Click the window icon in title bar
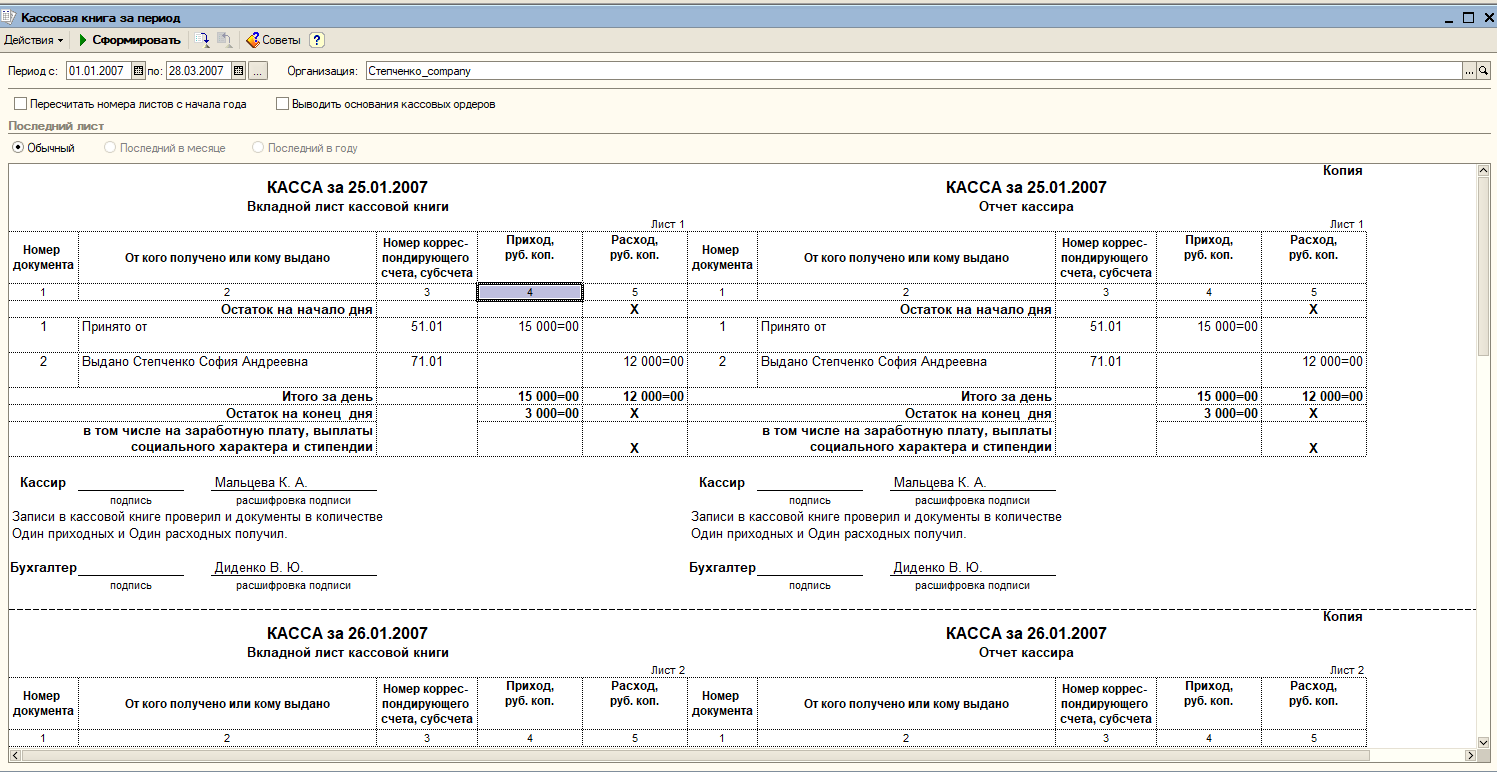1497x772 pixels. (x=10, y=18)
